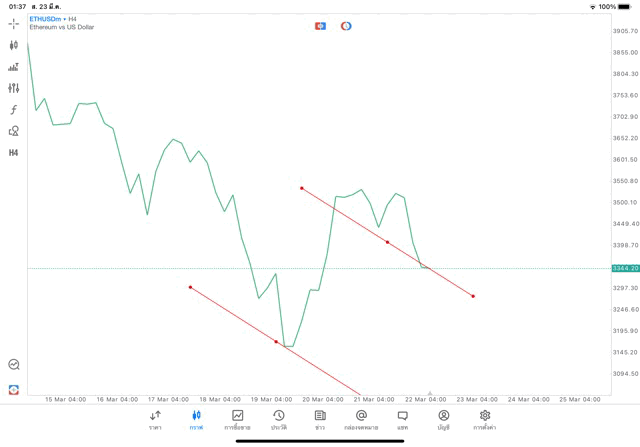
Task: Switch to the การซื้อขาย (trade) tab
Action: [x=237, y=420]
